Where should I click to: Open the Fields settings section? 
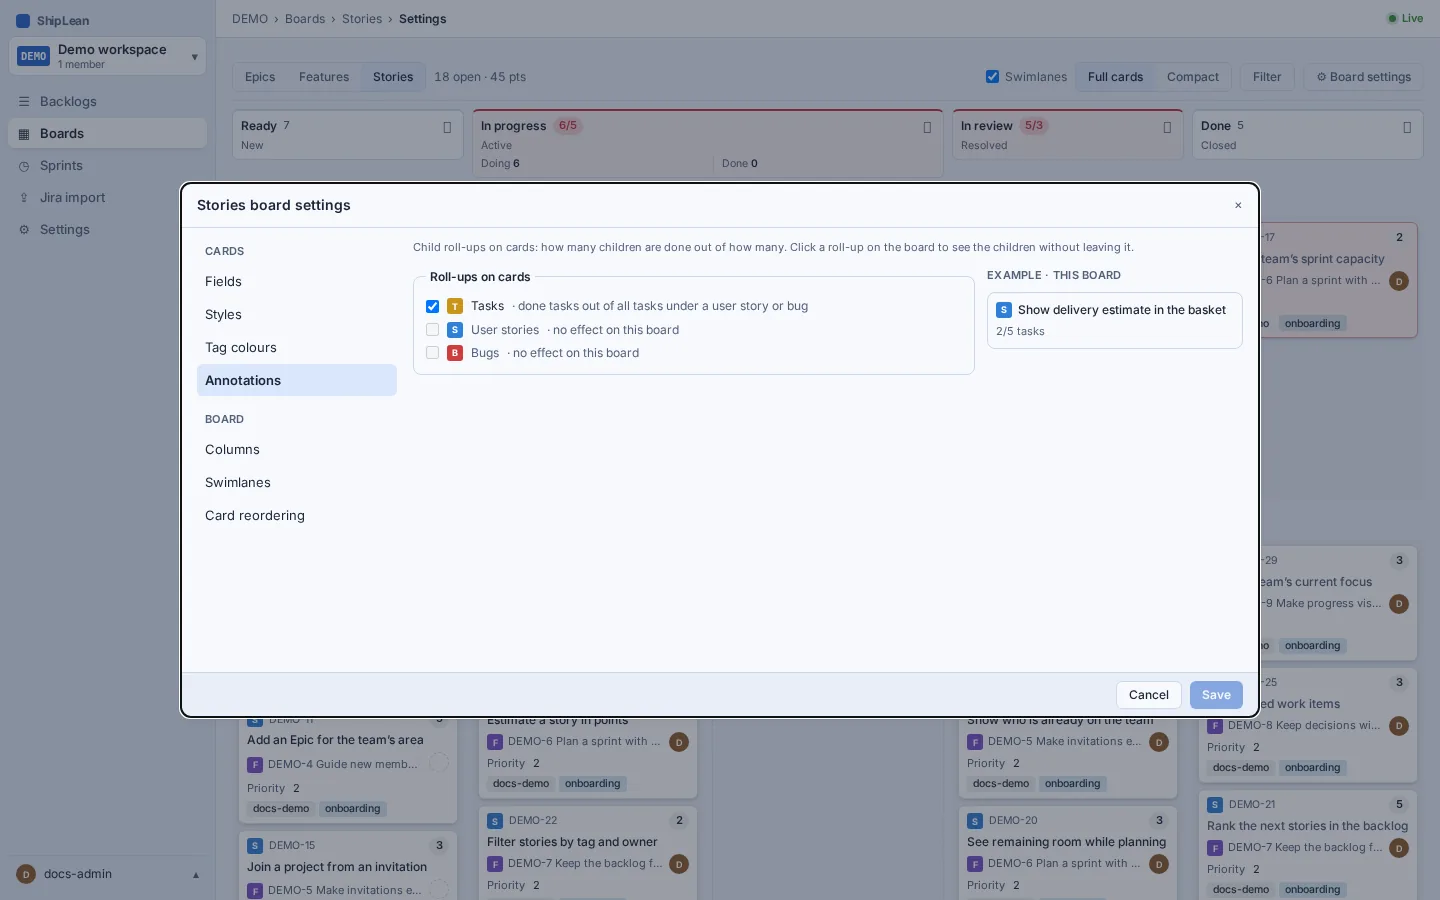tap(296, 282)
